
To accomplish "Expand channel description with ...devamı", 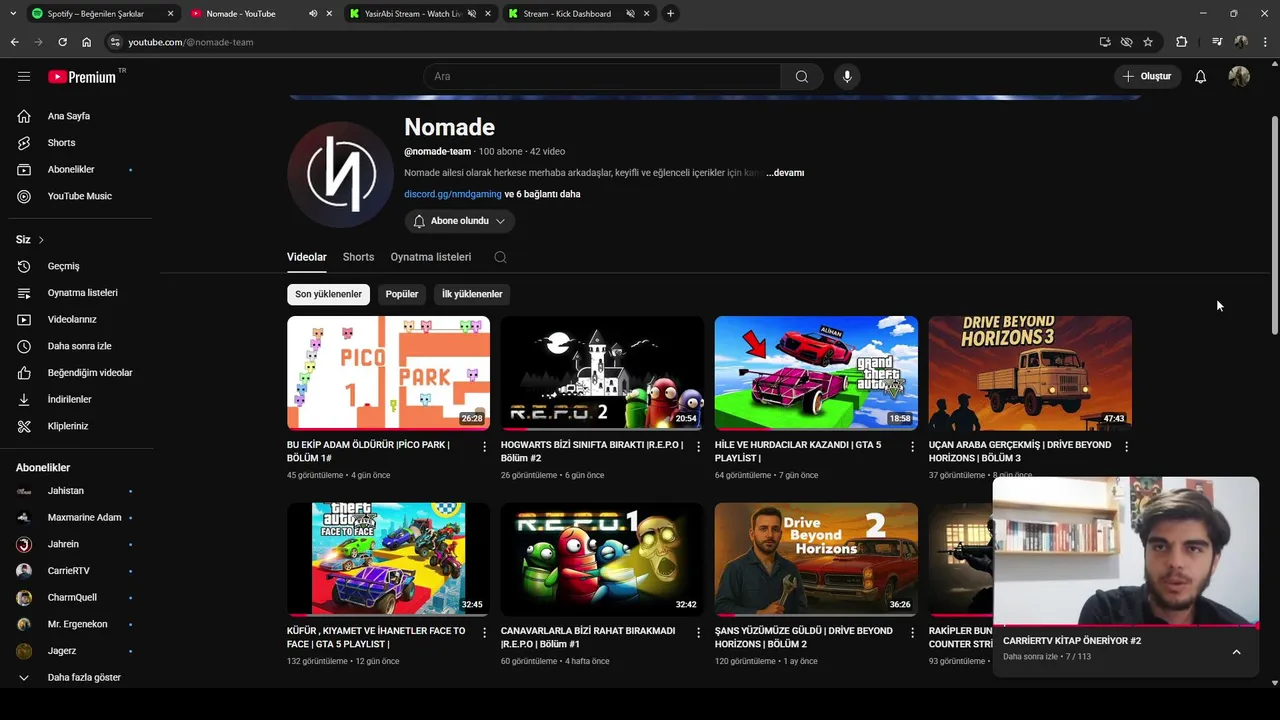I will pyautogui.click(x=785, y=173).
